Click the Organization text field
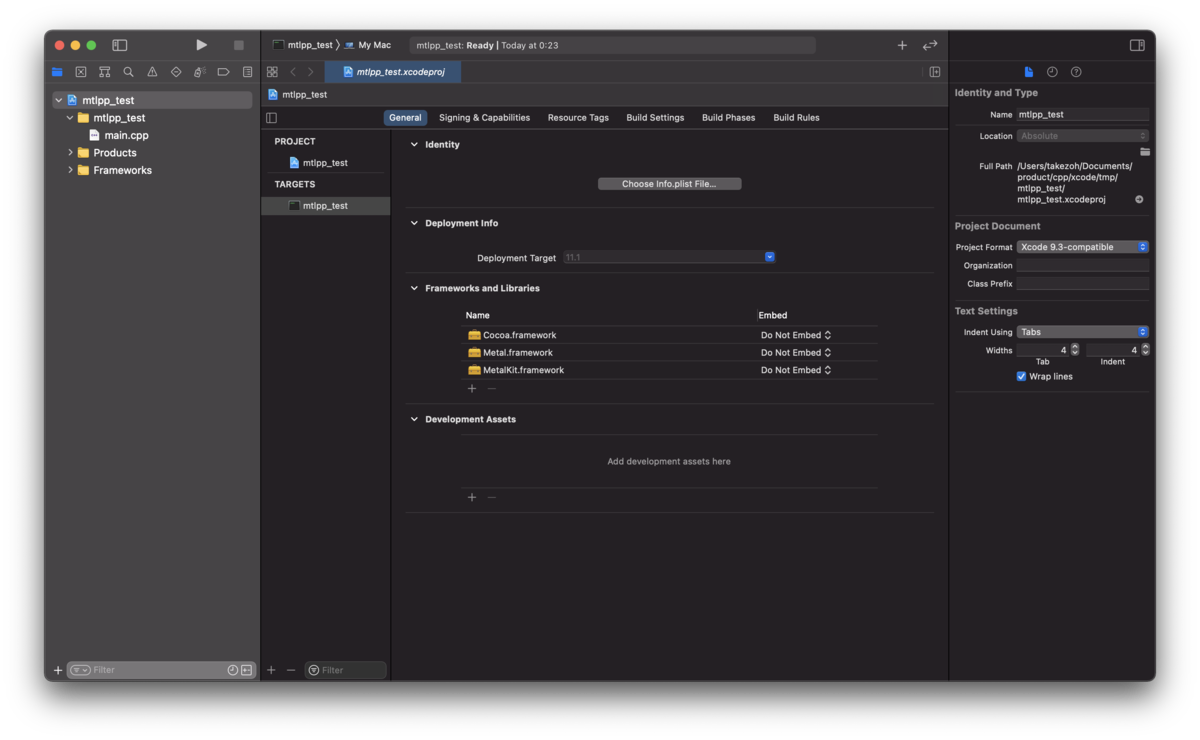This screenshot has height=740, width=1200. click(1082, 266)
